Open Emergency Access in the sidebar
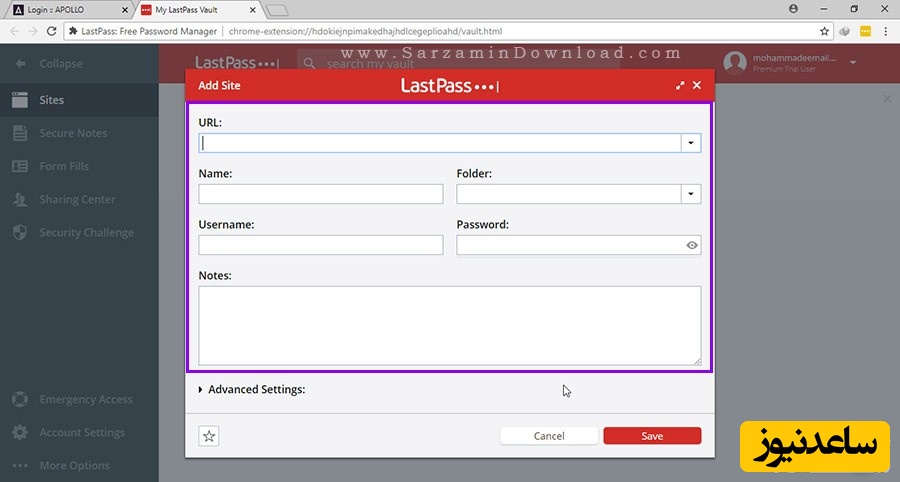Screen dimensions: 900x482 tap(85, 400)
